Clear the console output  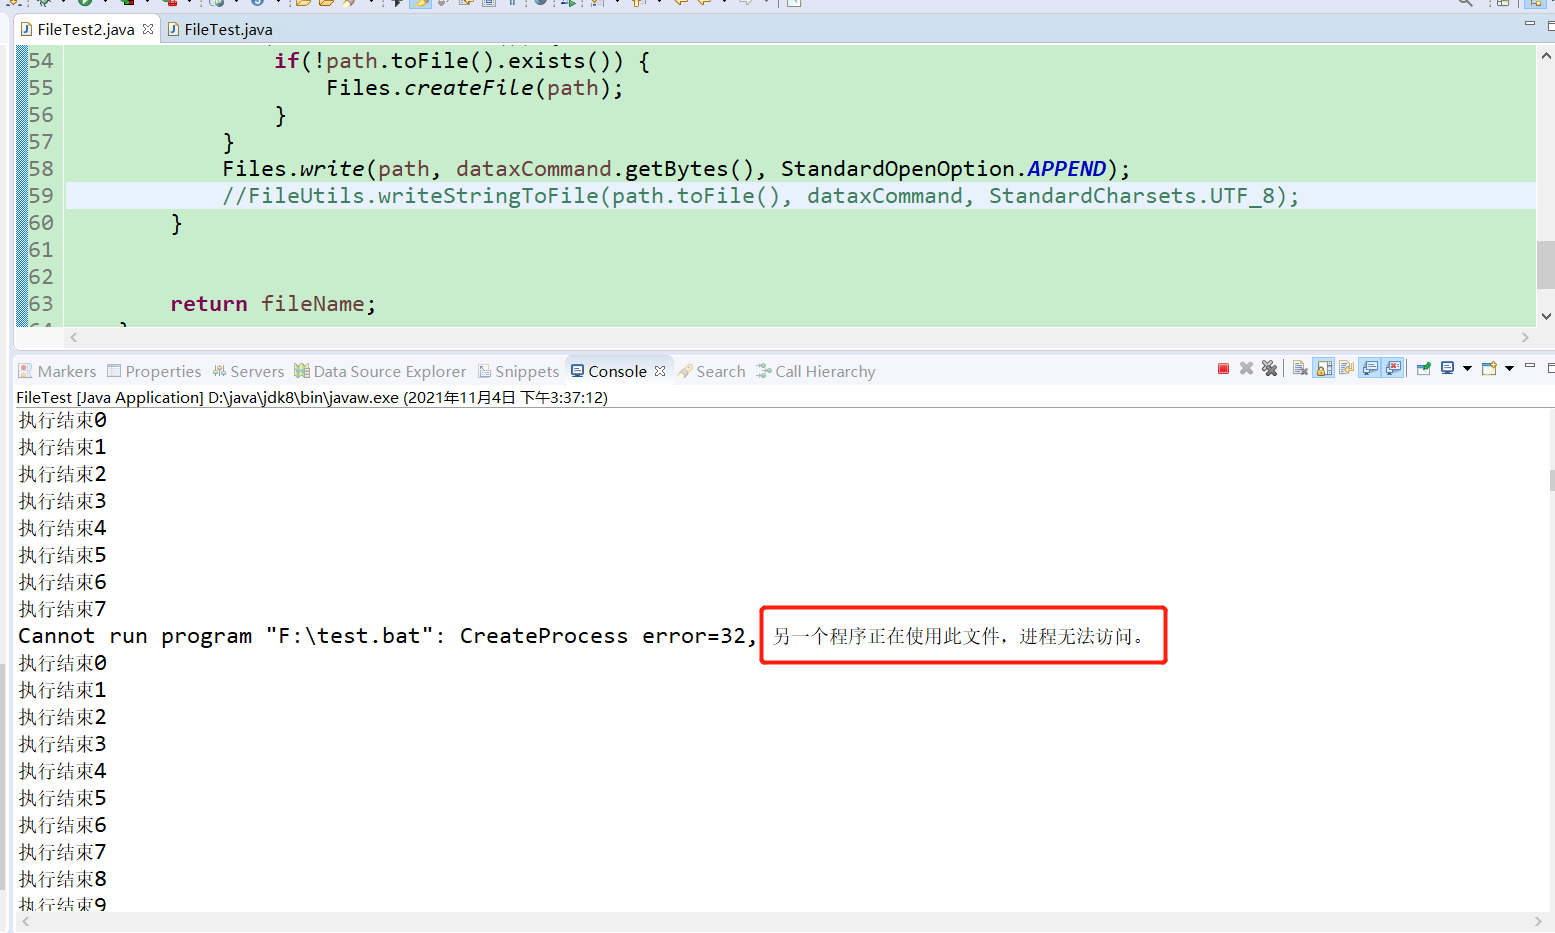click(1300, 369)
